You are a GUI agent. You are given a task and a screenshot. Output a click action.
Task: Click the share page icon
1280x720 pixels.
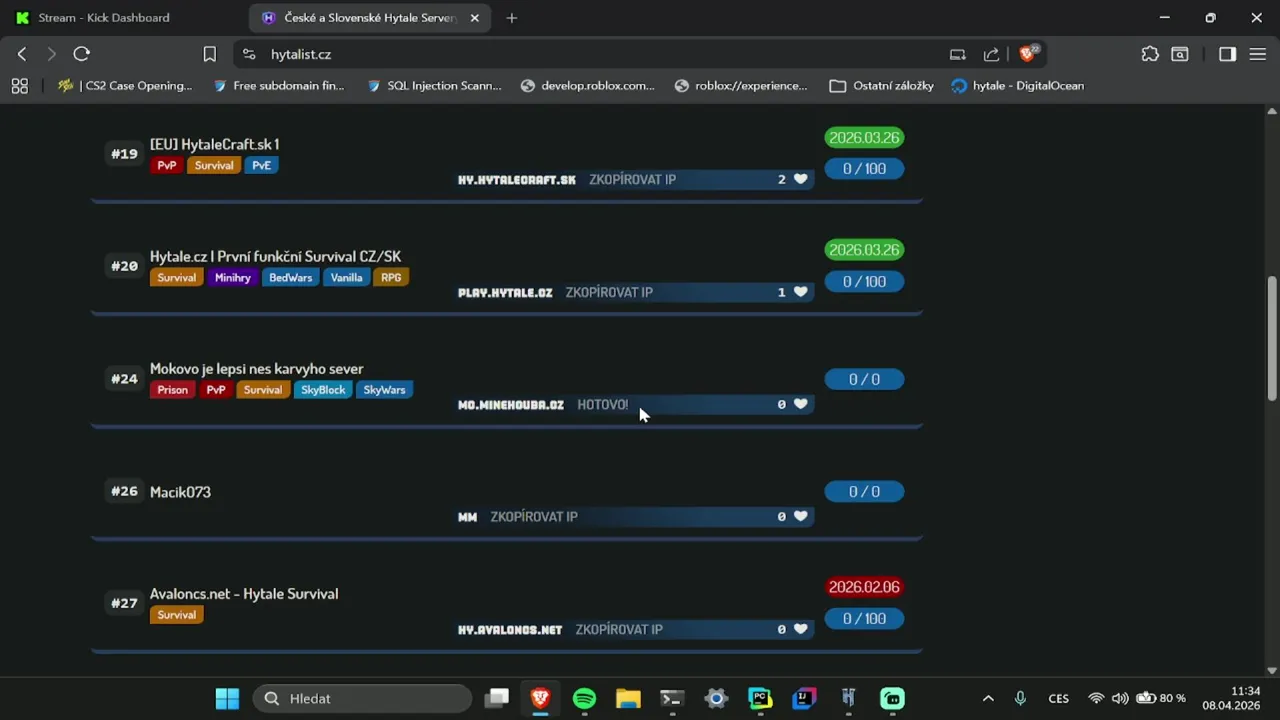[x=991, y=54]
